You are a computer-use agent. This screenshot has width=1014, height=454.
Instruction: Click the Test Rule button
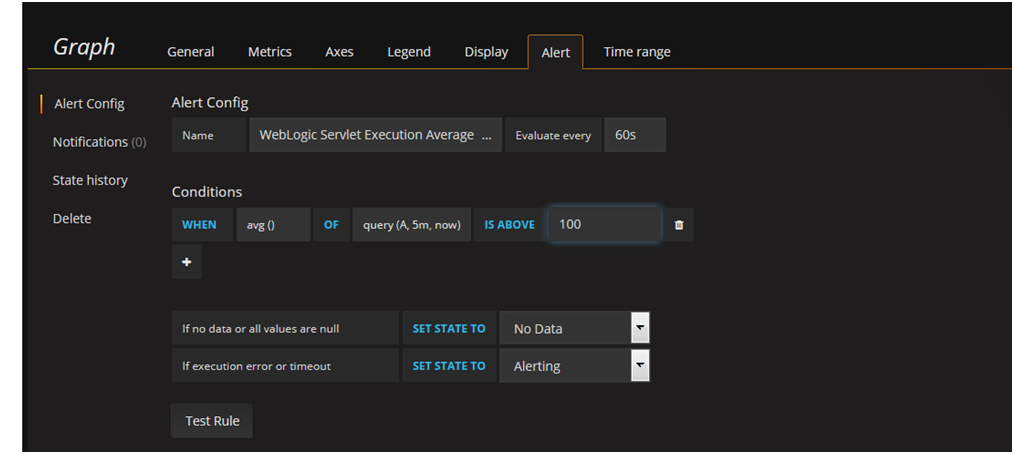(x=212, y=421)
